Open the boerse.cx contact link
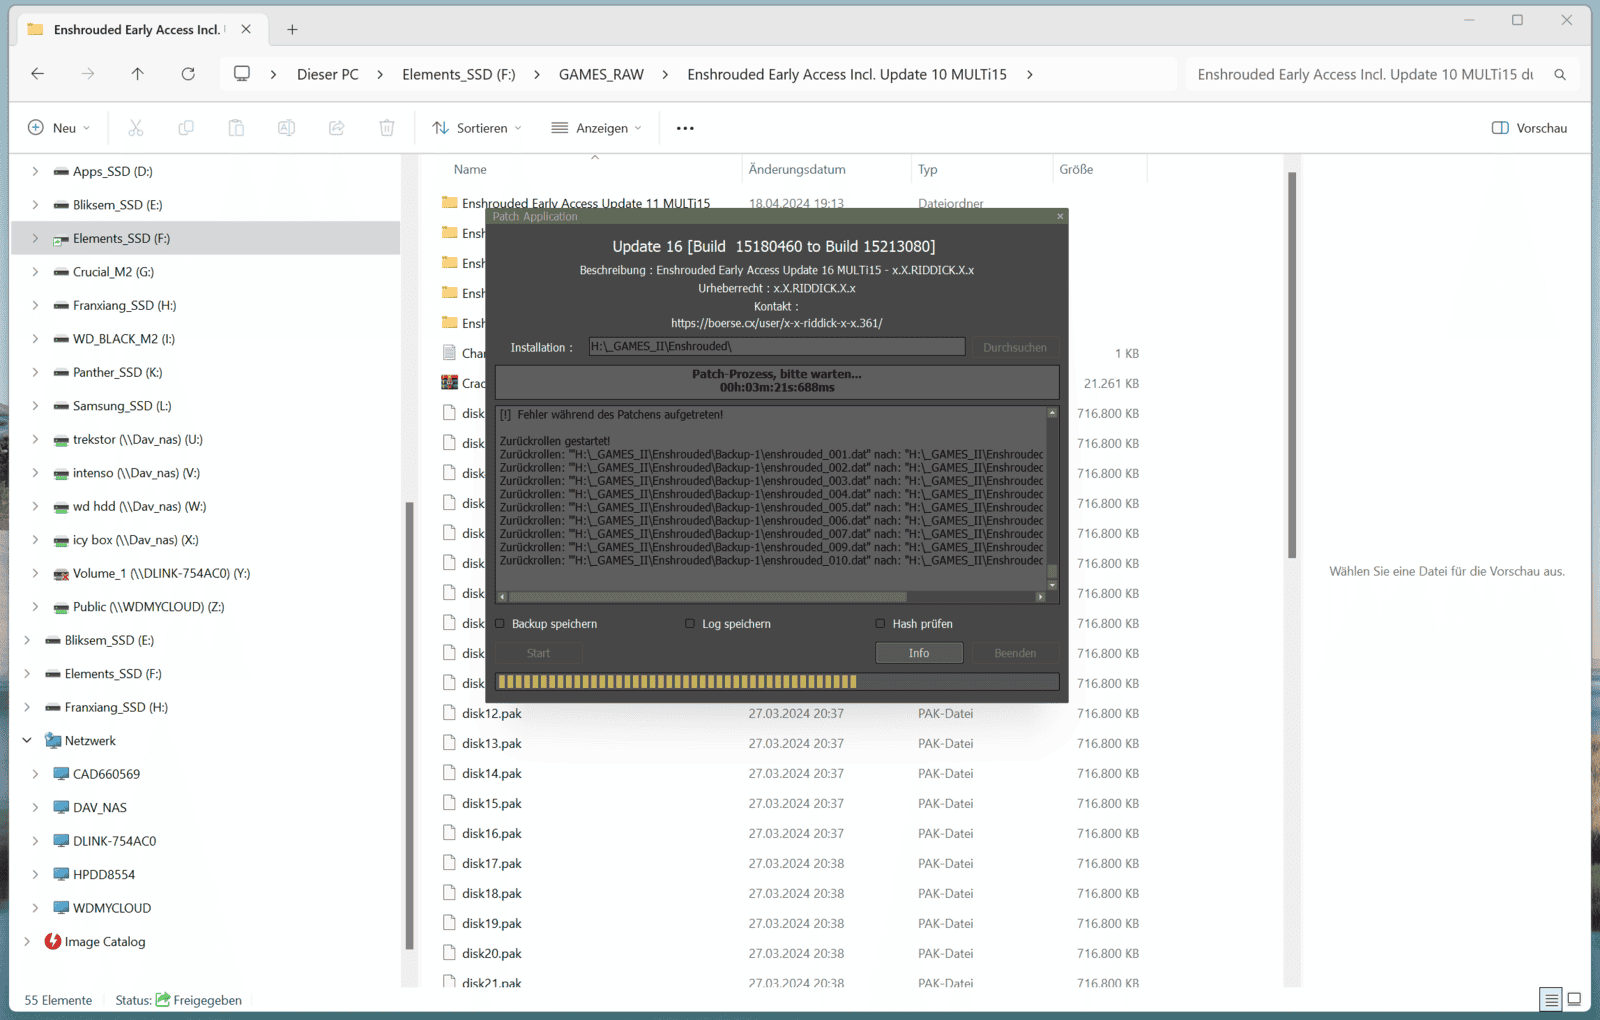Screen dimensions: 1600x1020 click(x=777, y=323)
